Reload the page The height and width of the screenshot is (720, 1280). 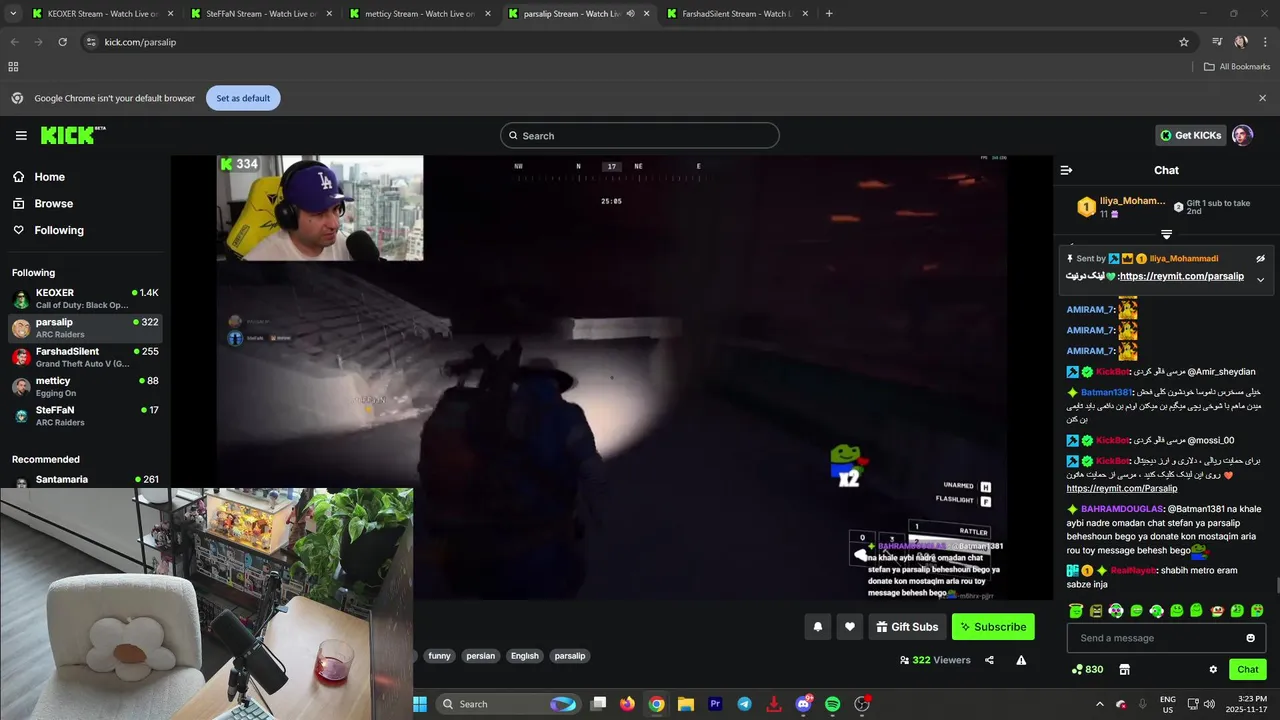[x=63, y=42]
